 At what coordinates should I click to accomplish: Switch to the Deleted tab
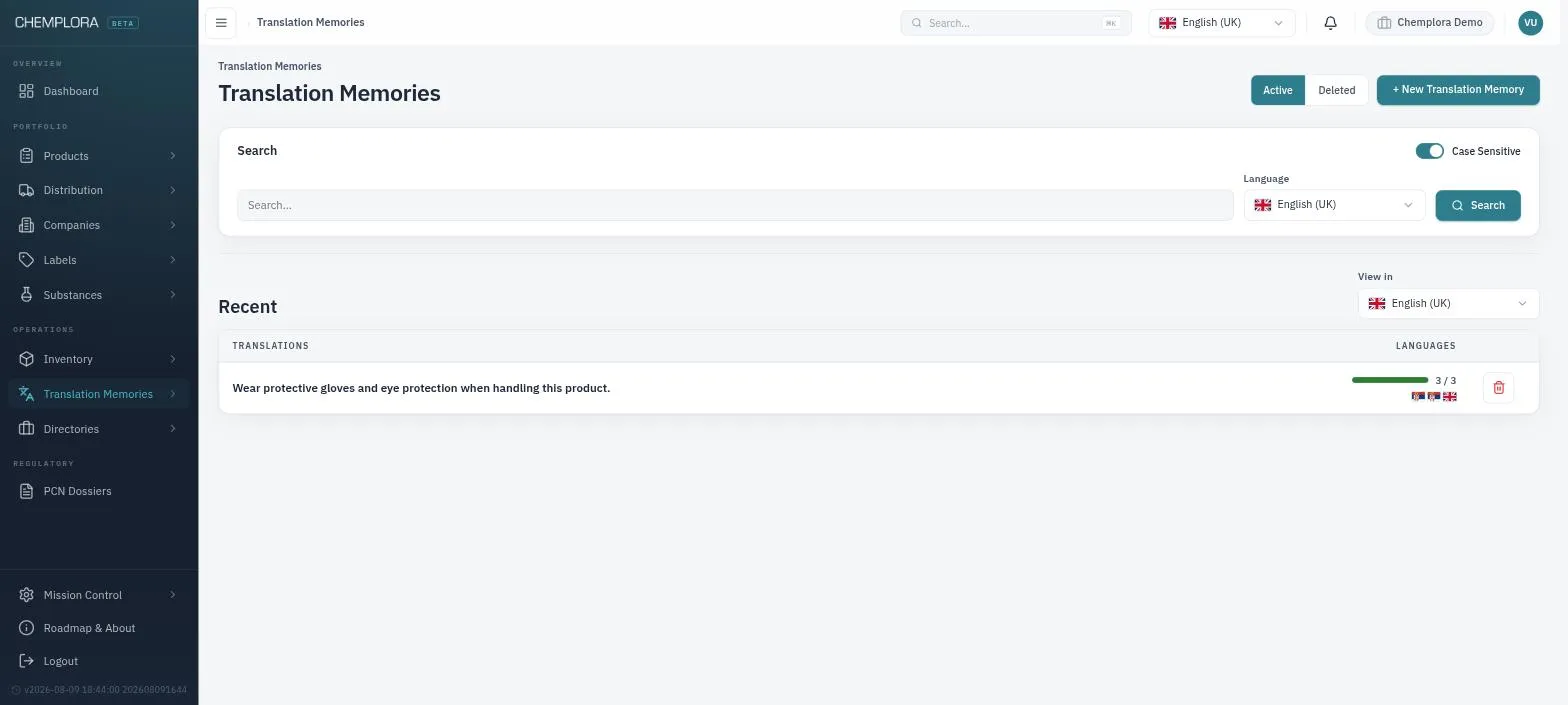pyautogui.click(x=1336, y=90)
